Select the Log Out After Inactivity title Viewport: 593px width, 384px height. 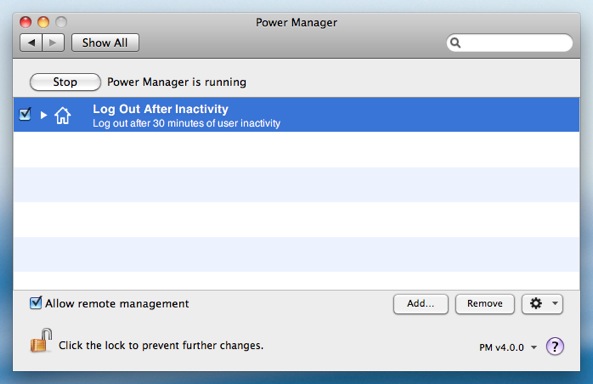click(x=160, y=109)
